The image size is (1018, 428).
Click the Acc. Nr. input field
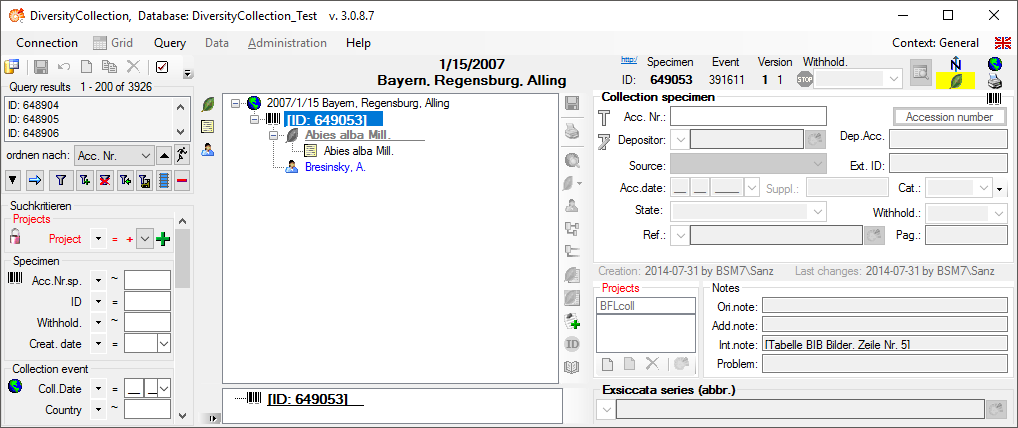point(749,117)
